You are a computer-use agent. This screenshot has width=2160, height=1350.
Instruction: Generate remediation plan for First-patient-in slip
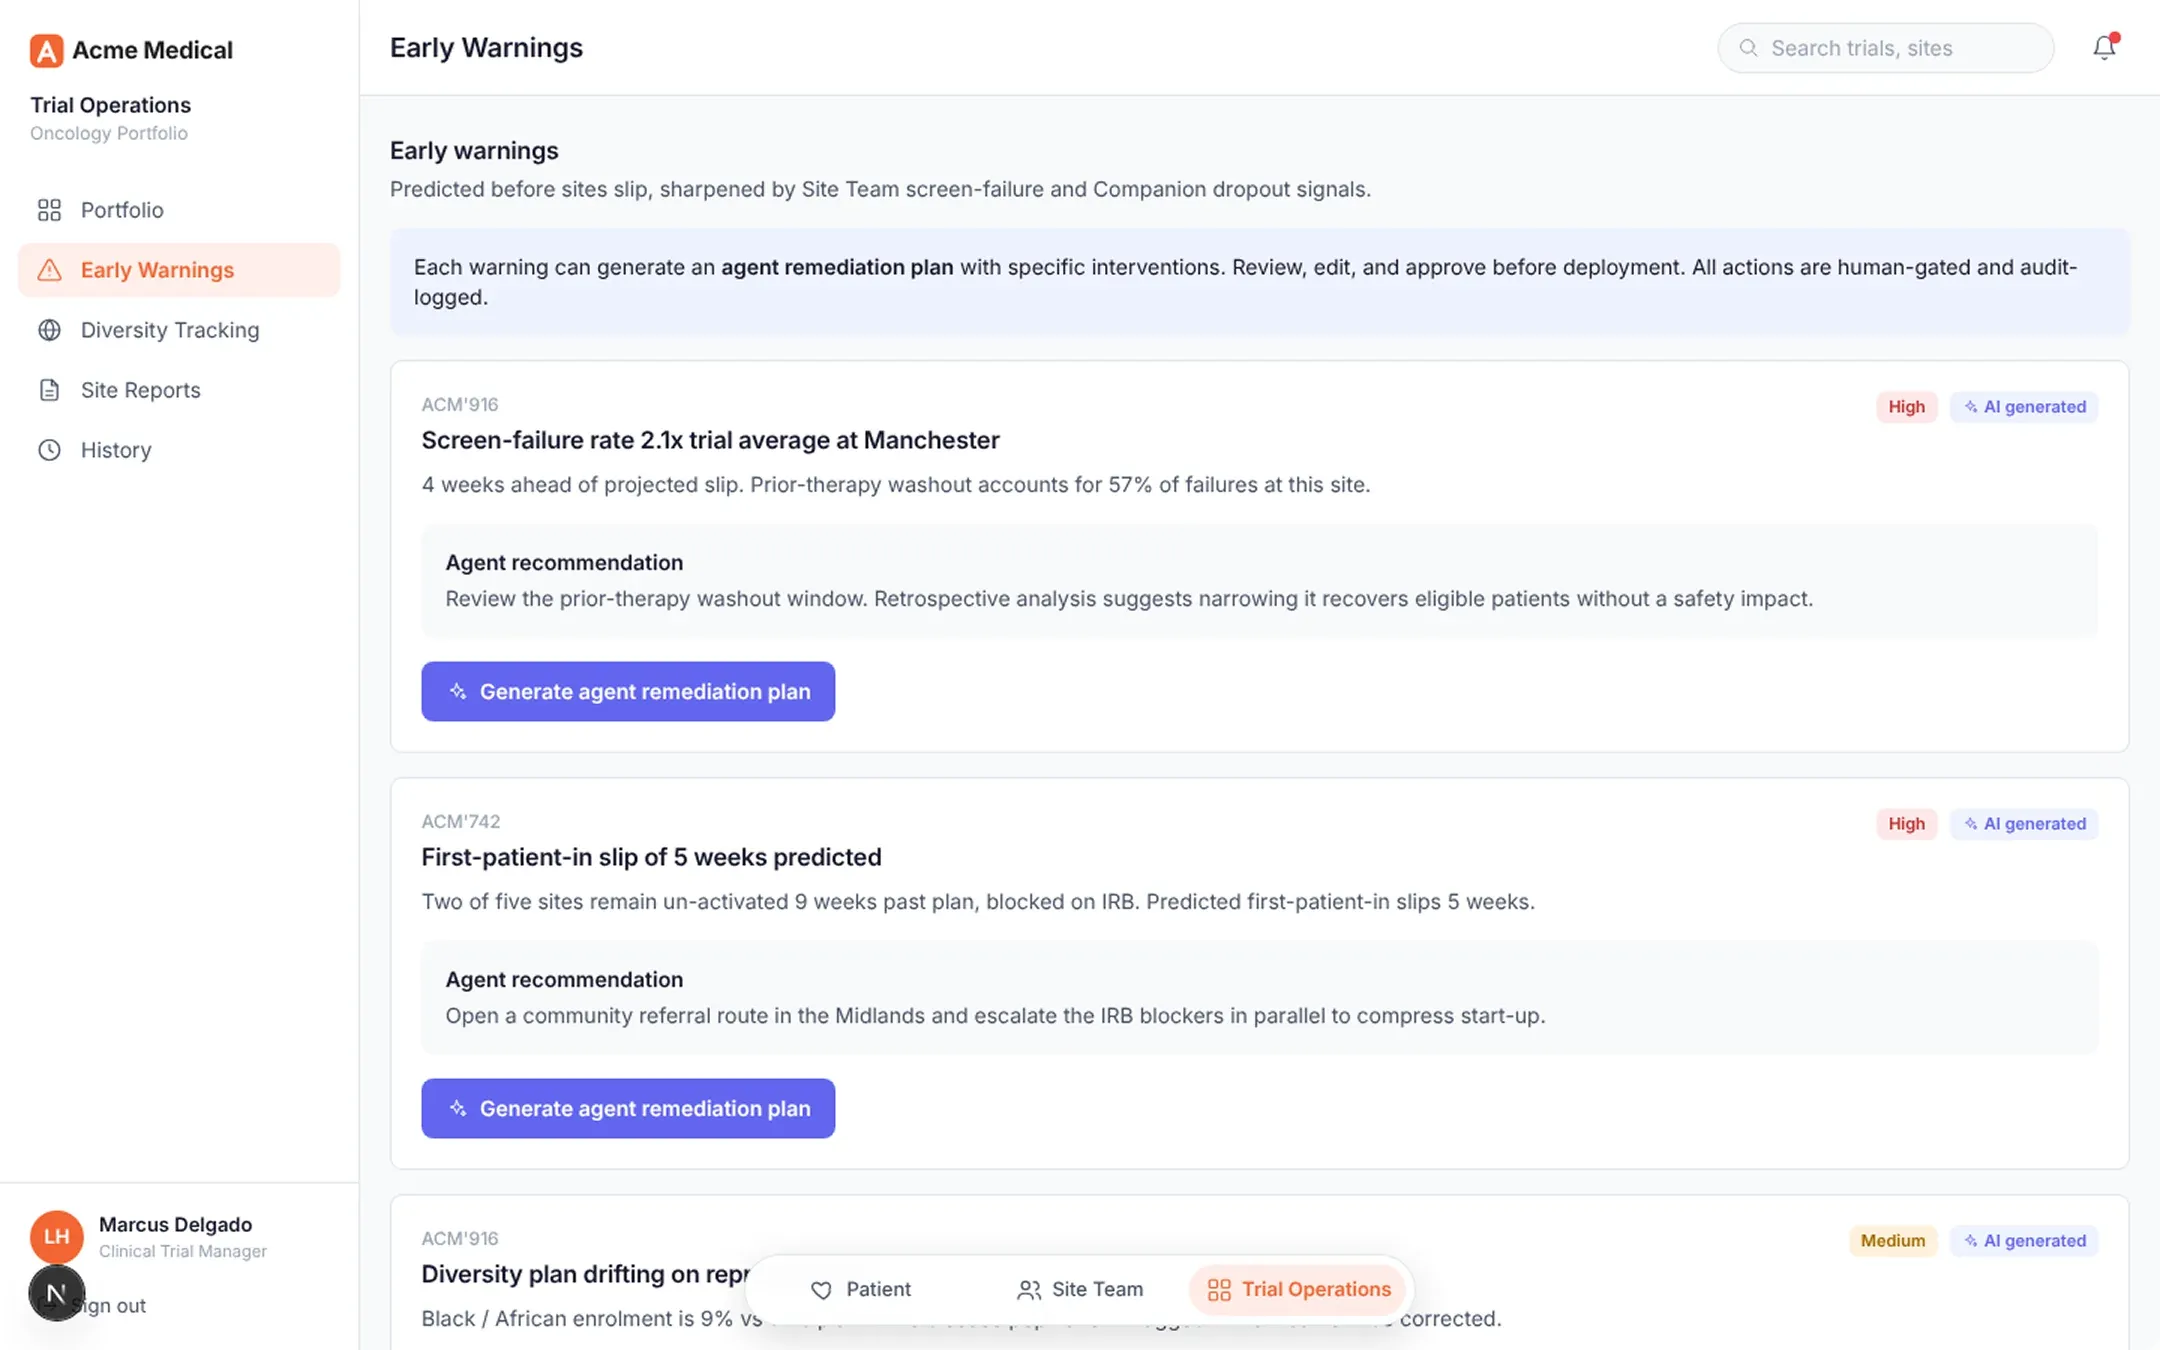pyautogui.click(x=628, y=1108)
